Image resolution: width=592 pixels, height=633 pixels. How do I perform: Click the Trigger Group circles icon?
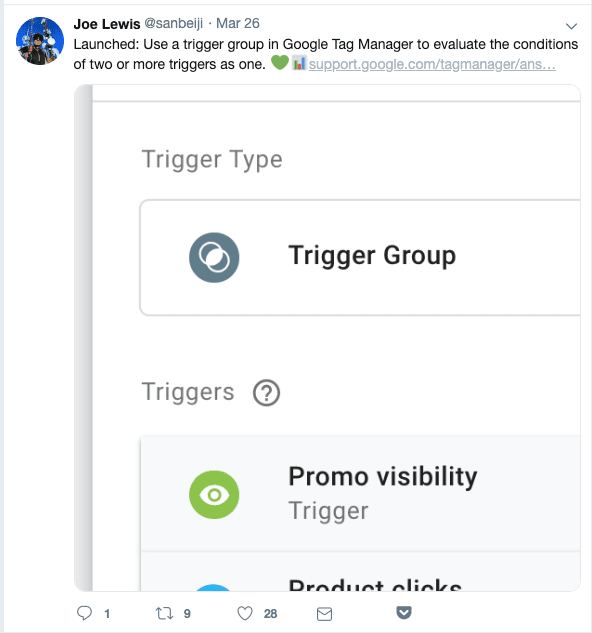point(214,258)
